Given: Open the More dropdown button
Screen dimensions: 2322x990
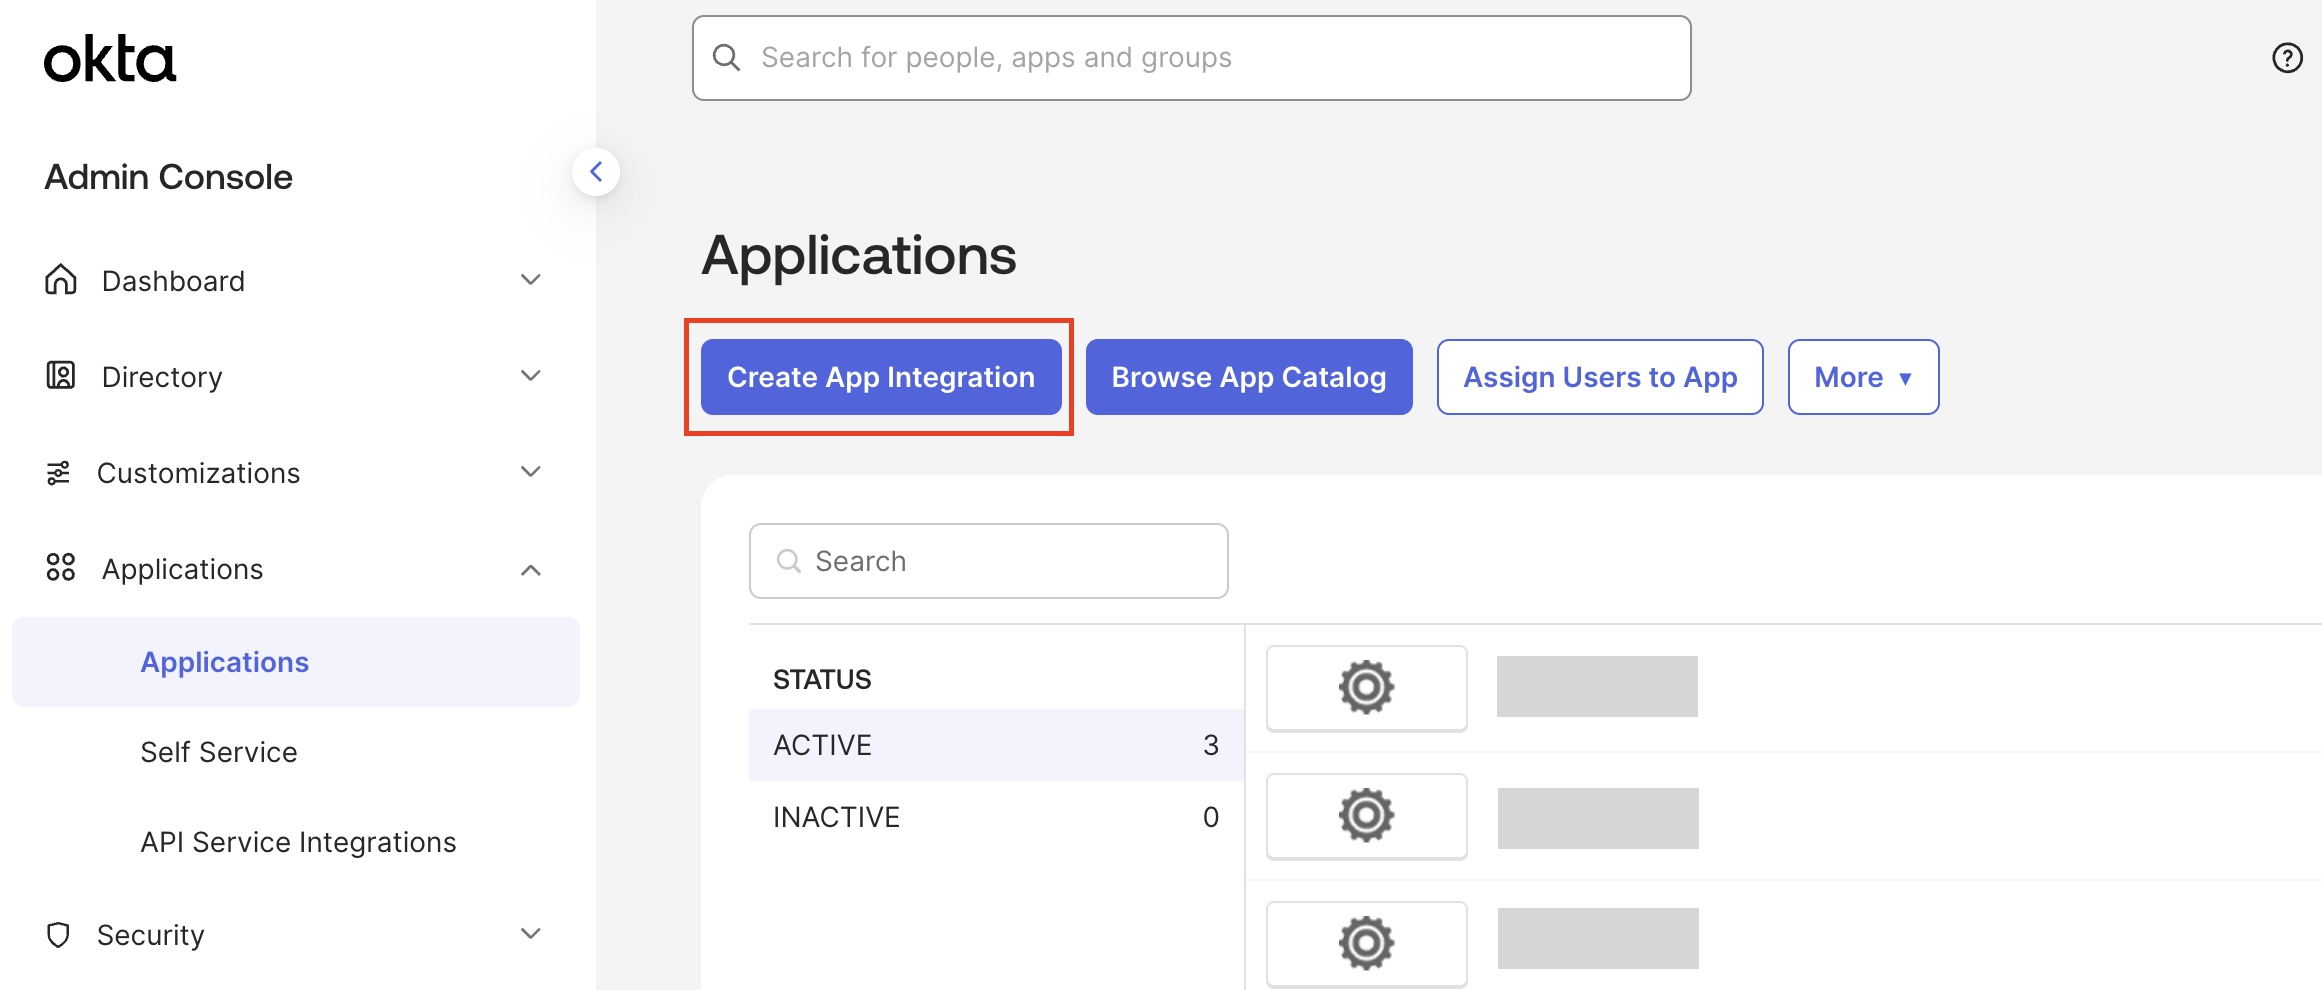Looking at the screenshot, I should 1863,377.
